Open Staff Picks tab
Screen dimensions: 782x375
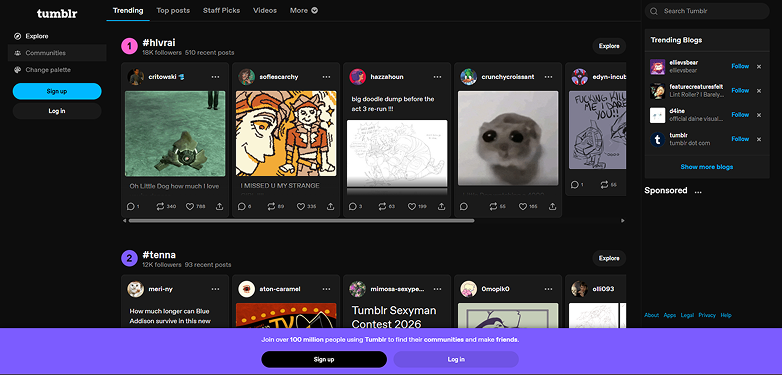(221, 10)
